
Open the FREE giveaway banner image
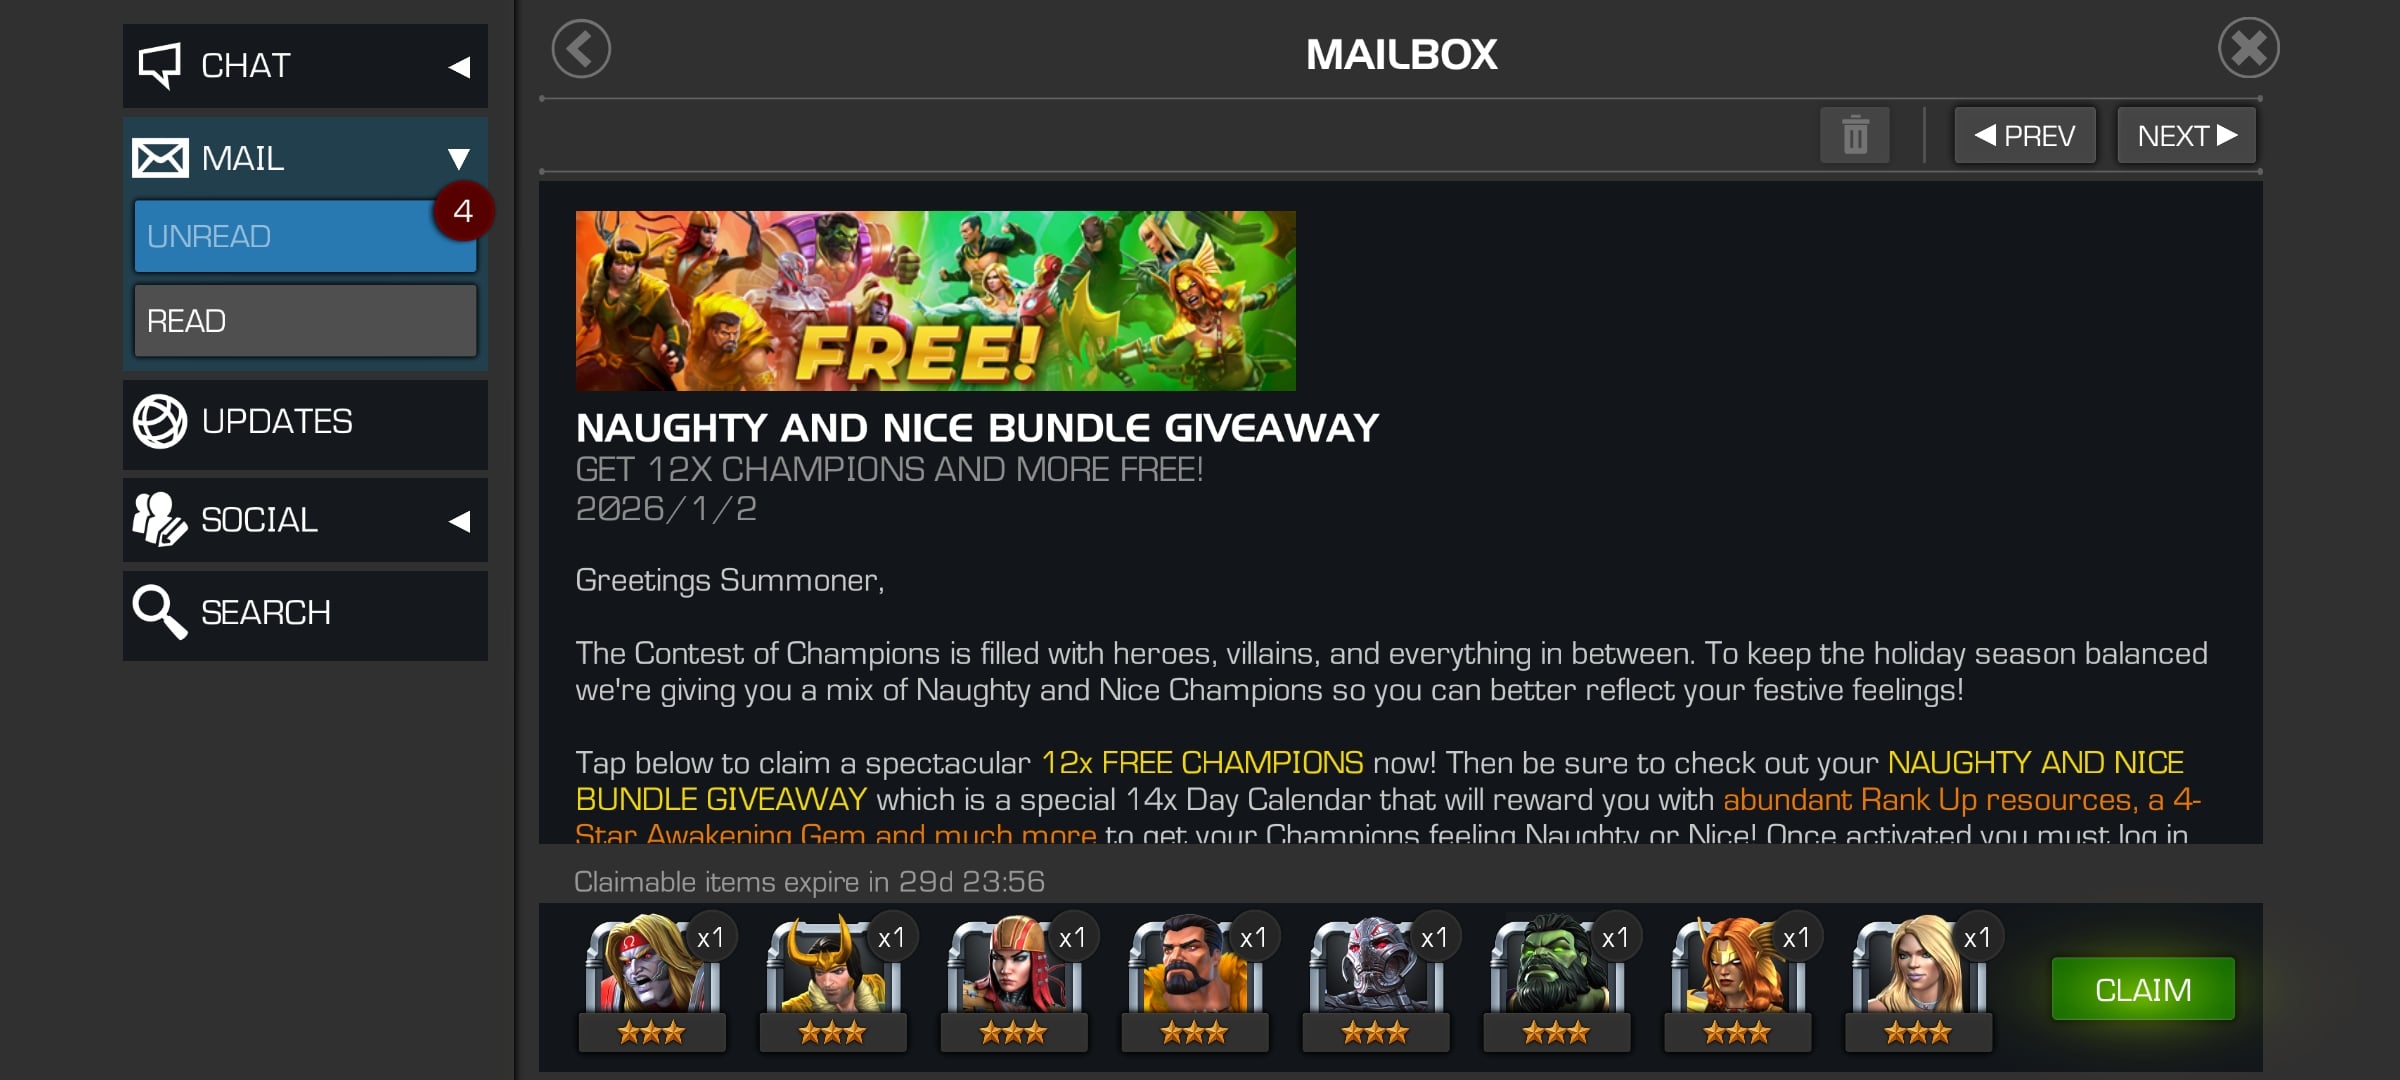pyautogui.click(x=935, y=300)
